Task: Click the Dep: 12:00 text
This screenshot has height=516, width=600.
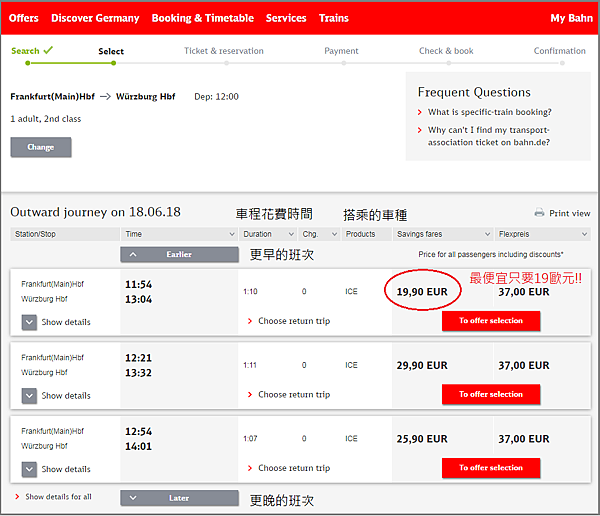Action: coord(216,96)
